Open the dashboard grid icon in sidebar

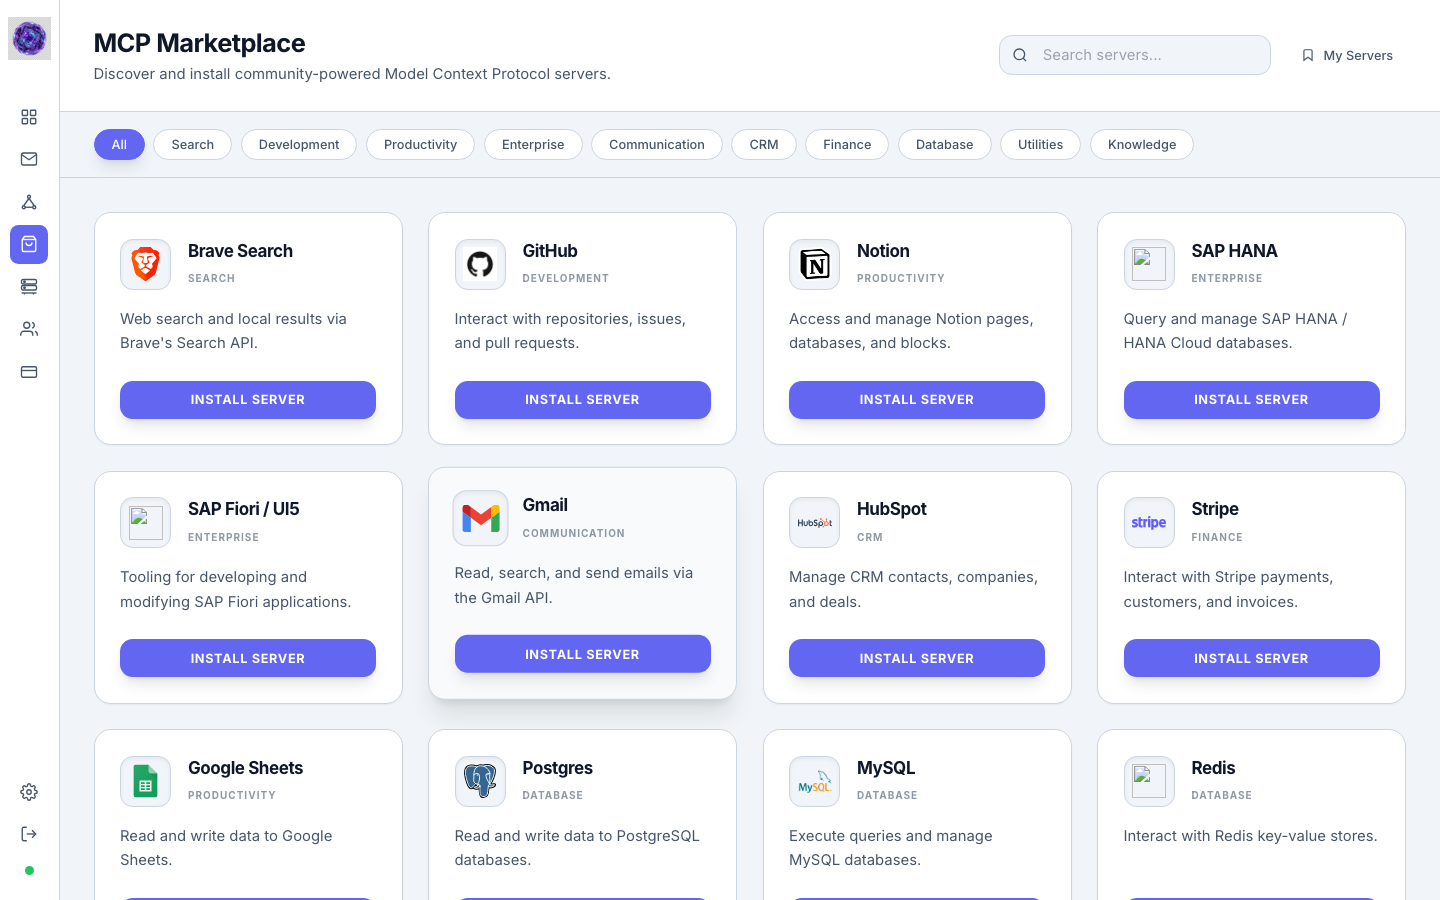click(x=29, y=117)
